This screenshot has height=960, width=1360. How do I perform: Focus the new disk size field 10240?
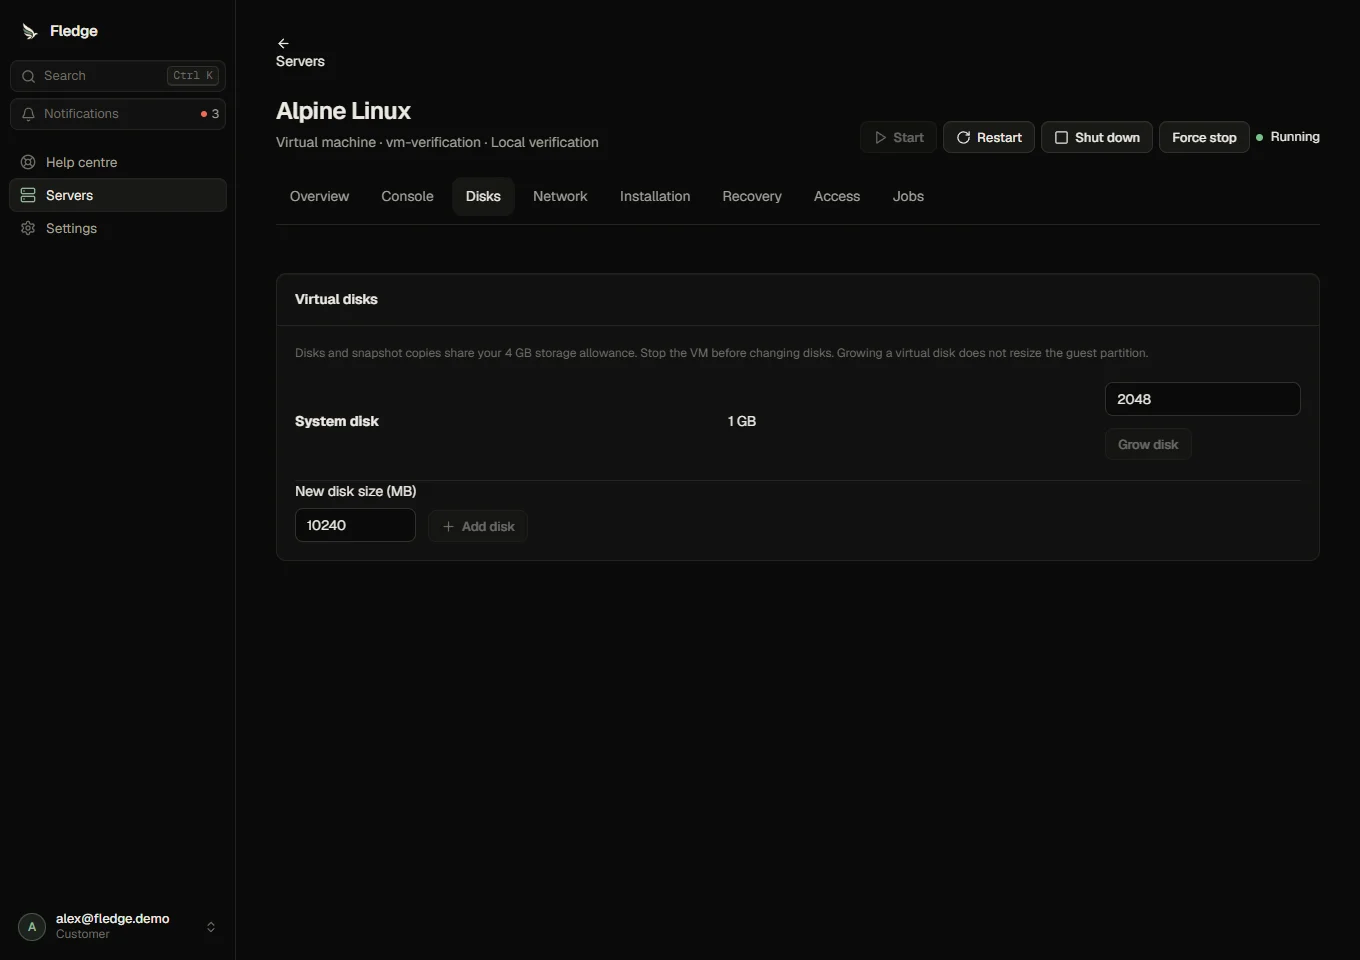pos(355,525)
